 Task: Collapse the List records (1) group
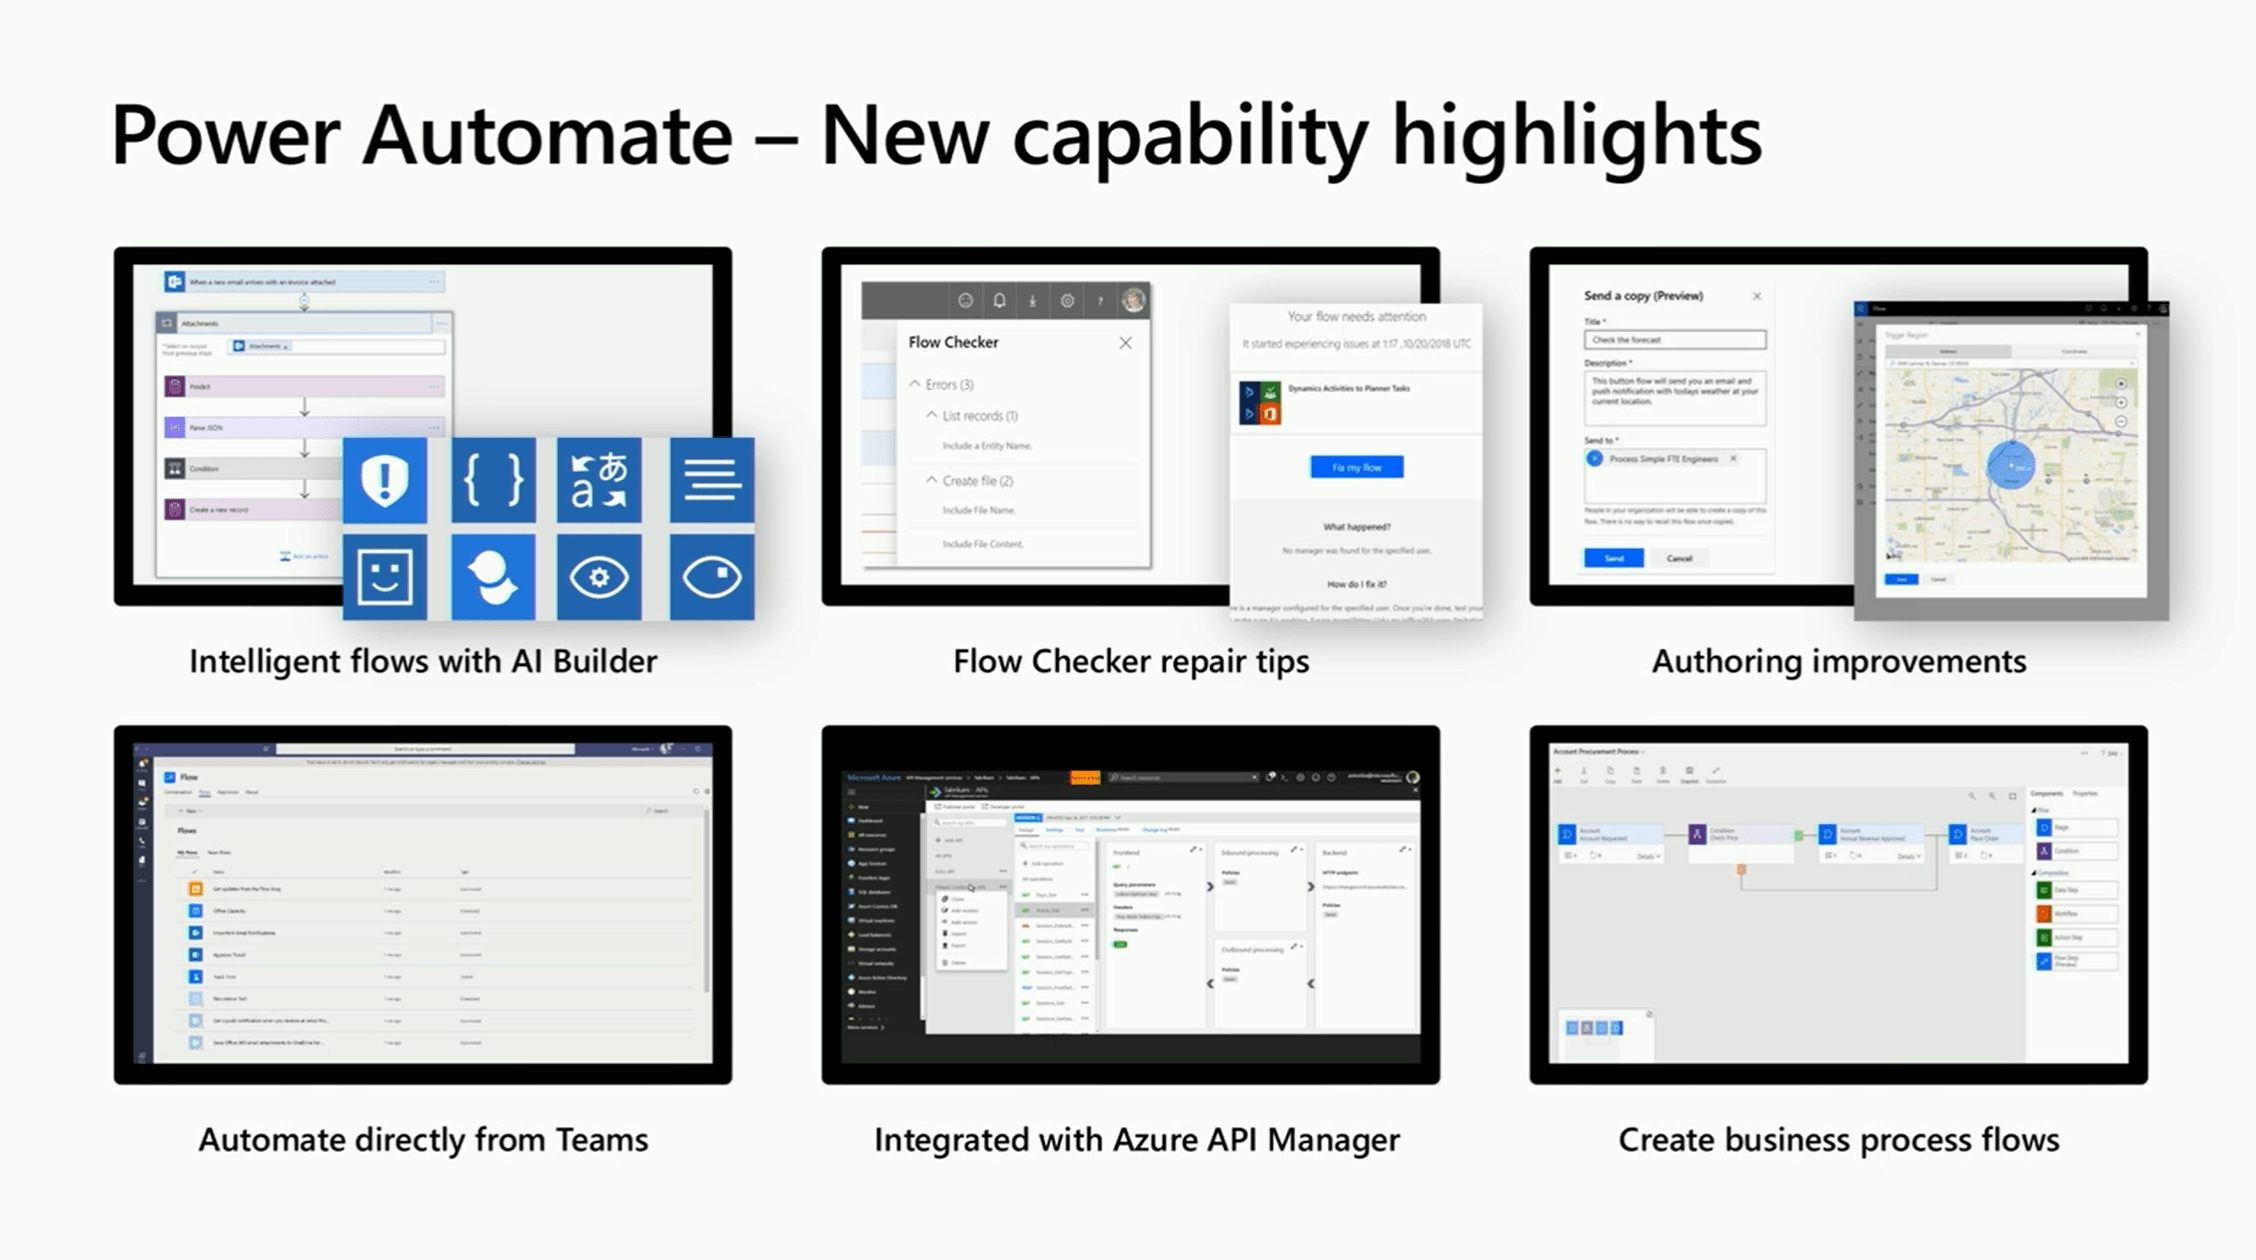(932, 415)
